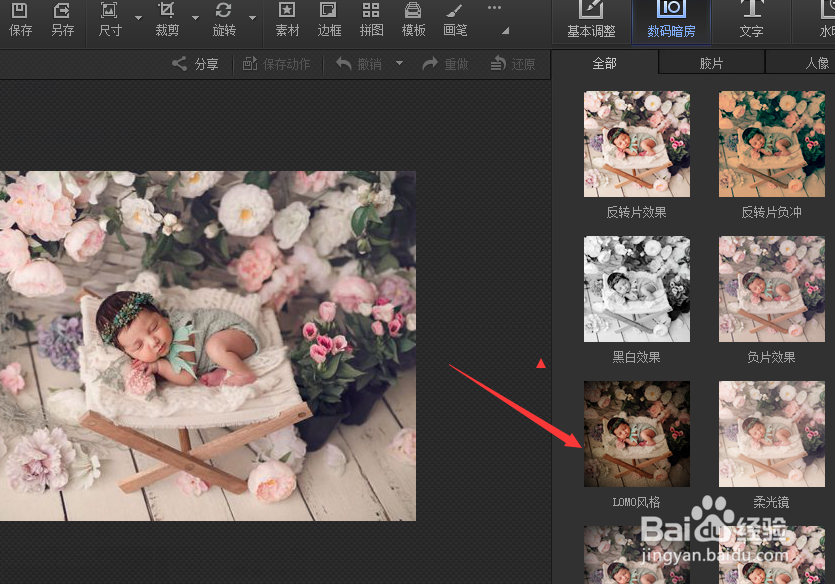Click the 撤销 undo button
The image size is (835, 584).
359,64
